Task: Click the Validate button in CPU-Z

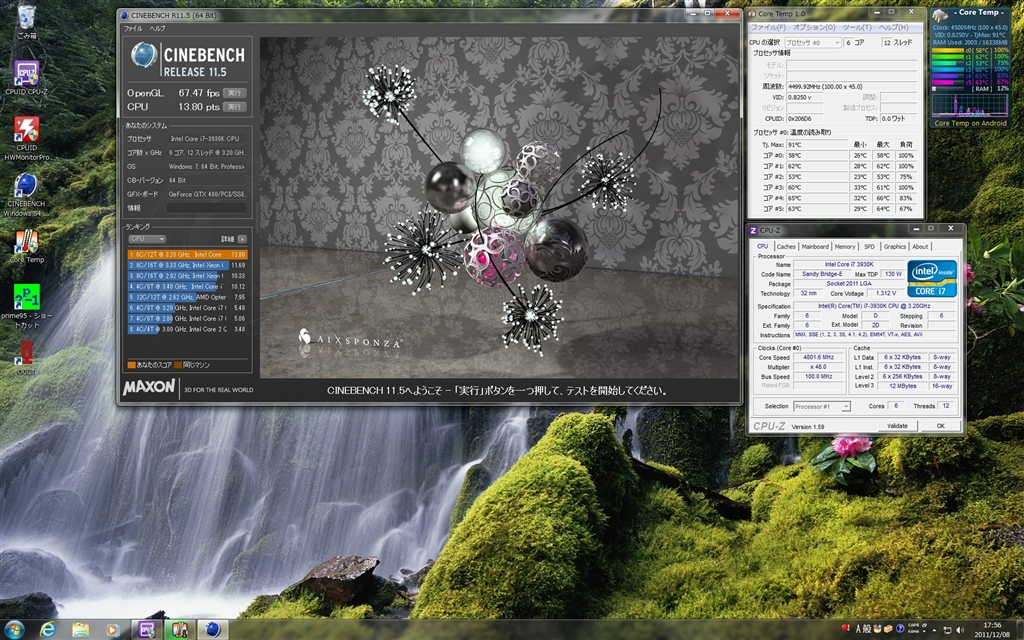Action: [897, 425]
